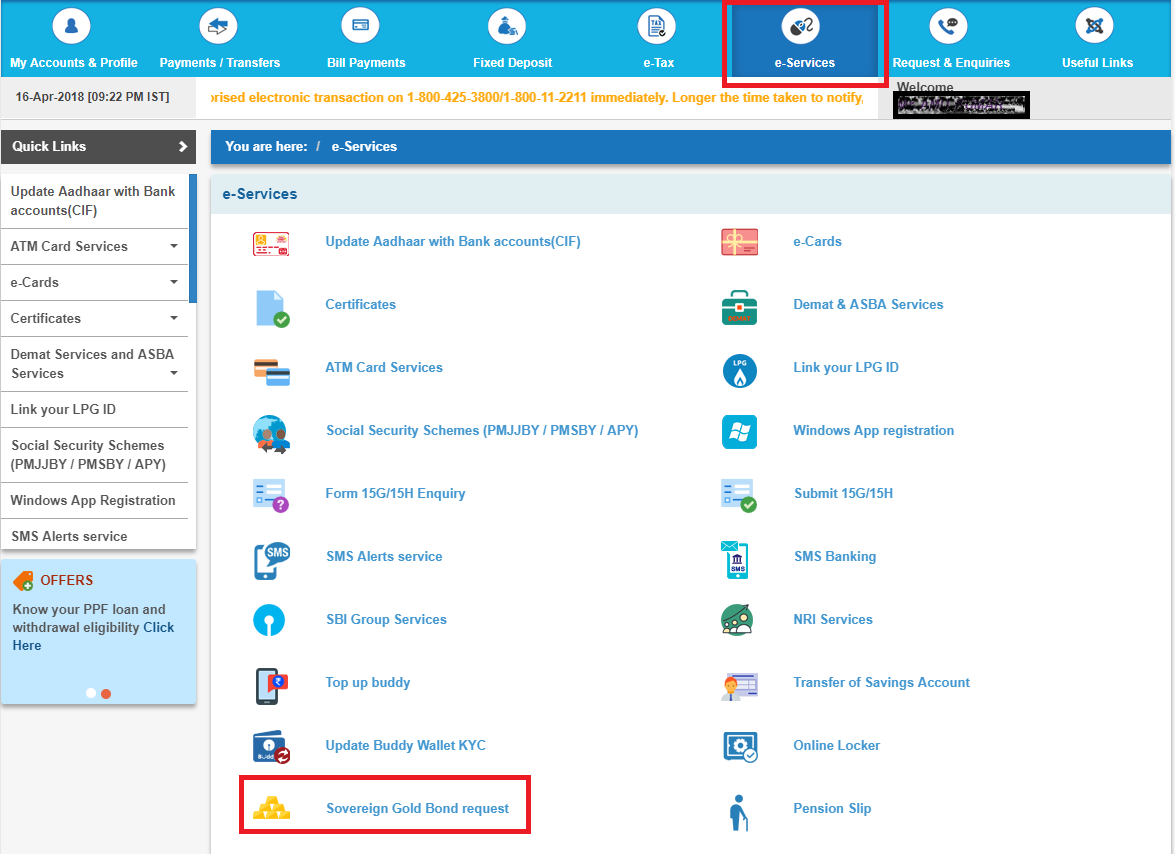Click Update Aadhaar with Bank accounts(CIF) link
Screen dimensions: 1175x854
(x=453, y=241)
